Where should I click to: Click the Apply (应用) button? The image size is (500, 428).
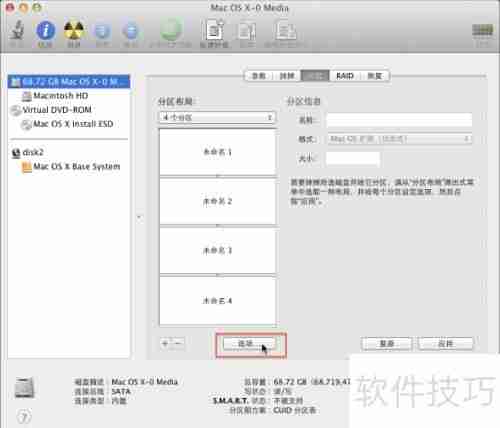445,344
